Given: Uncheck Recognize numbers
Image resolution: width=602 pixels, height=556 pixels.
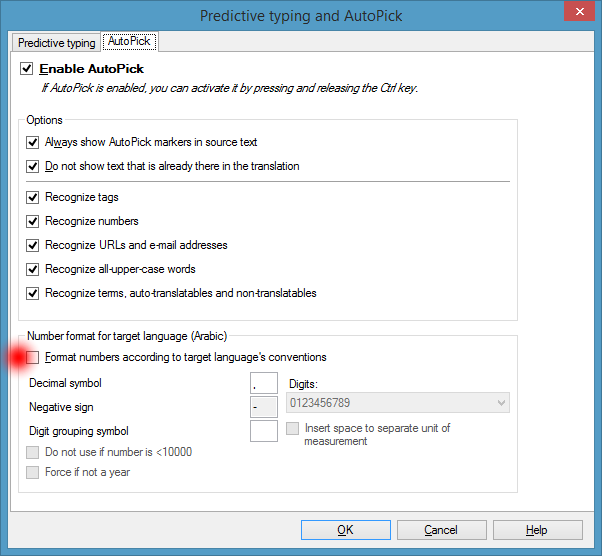Looking at the screenshot, I should [33, 221].
